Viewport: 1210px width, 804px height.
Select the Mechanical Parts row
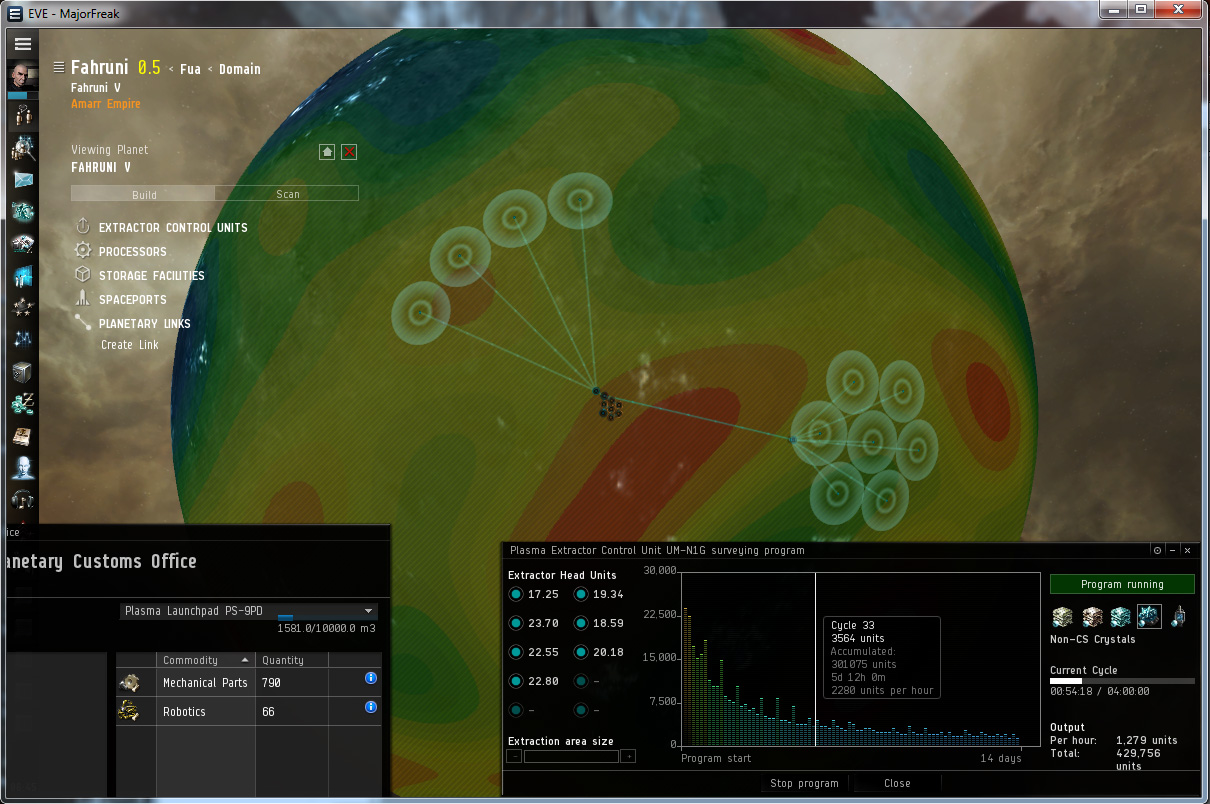tap(247, 682)
